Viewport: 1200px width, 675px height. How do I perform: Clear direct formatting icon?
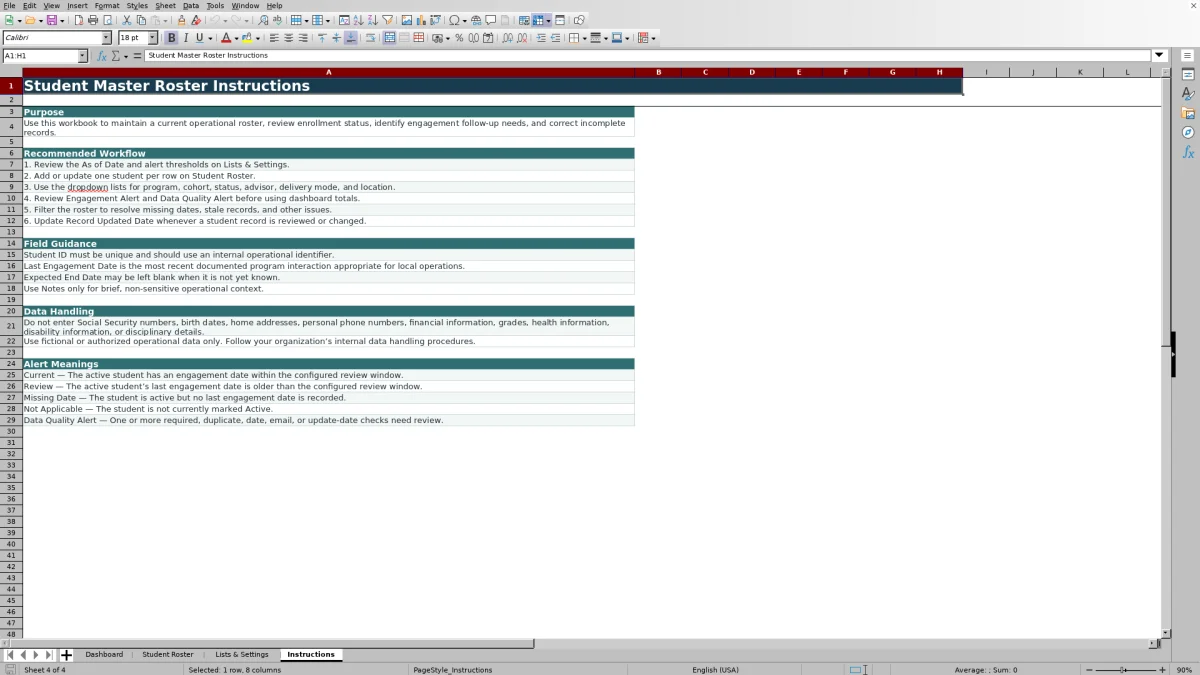(x=196, y=20)
